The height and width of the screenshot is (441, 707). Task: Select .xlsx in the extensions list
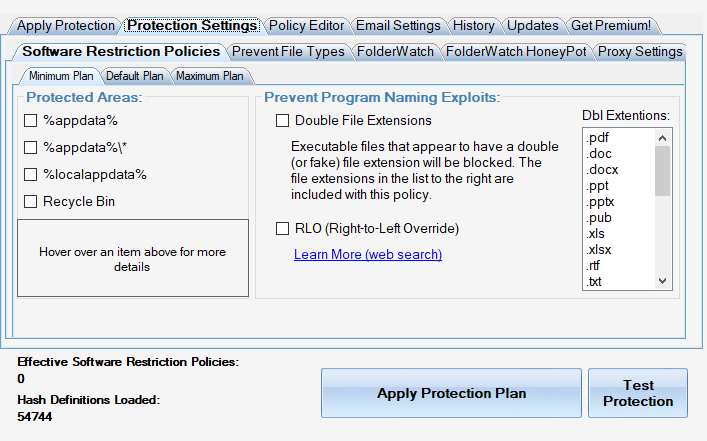[600, 249]
